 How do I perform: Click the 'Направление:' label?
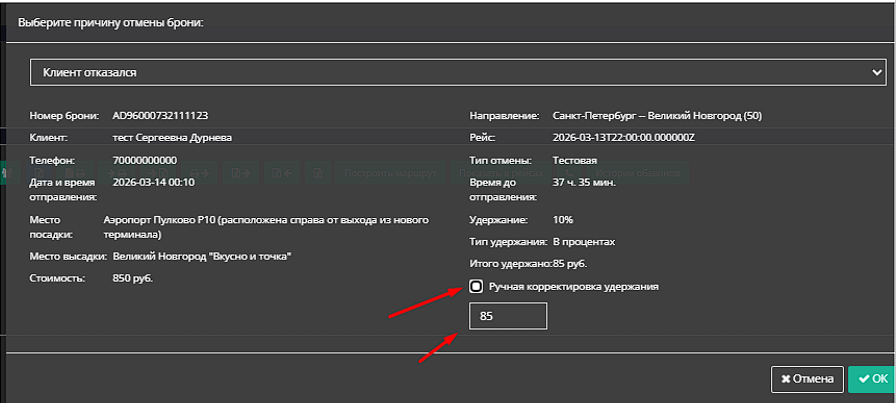505,116
